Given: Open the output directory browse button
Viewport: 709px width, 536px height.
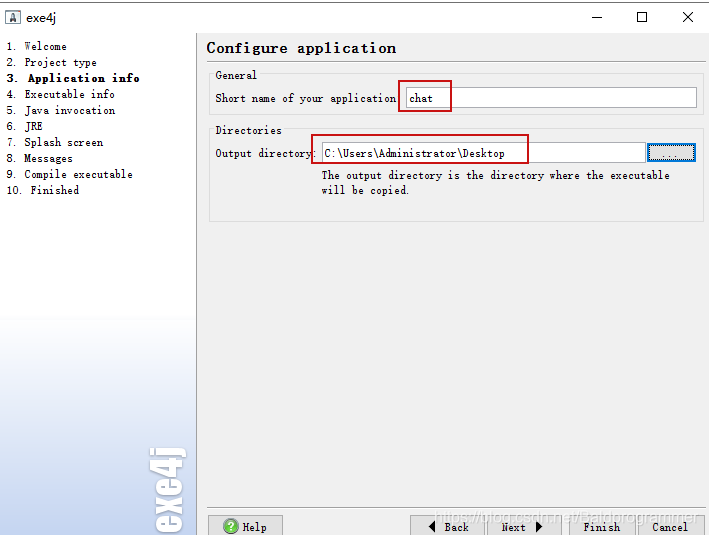Looking at the screenshot, I should click(671, 152).
